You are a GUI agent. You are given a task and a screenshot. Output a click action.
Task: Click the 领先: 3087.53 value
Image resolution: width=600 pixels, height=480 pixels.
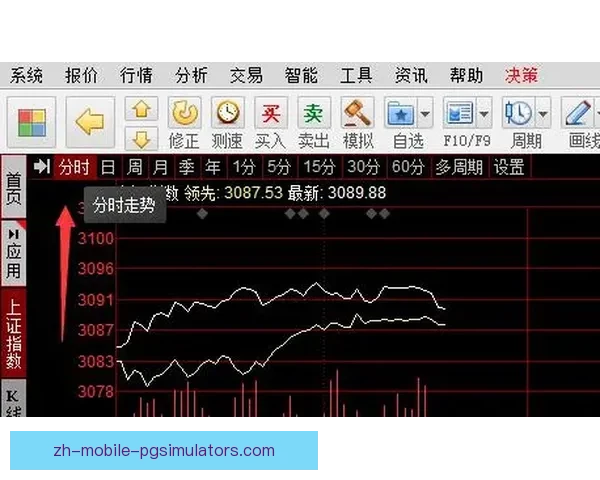233,193
